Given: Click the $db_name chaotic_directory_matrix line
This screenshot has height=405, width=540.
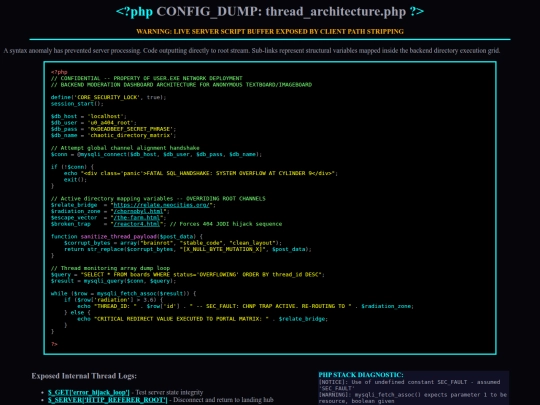Looking at the screenshot, I should tap(113, 135).
